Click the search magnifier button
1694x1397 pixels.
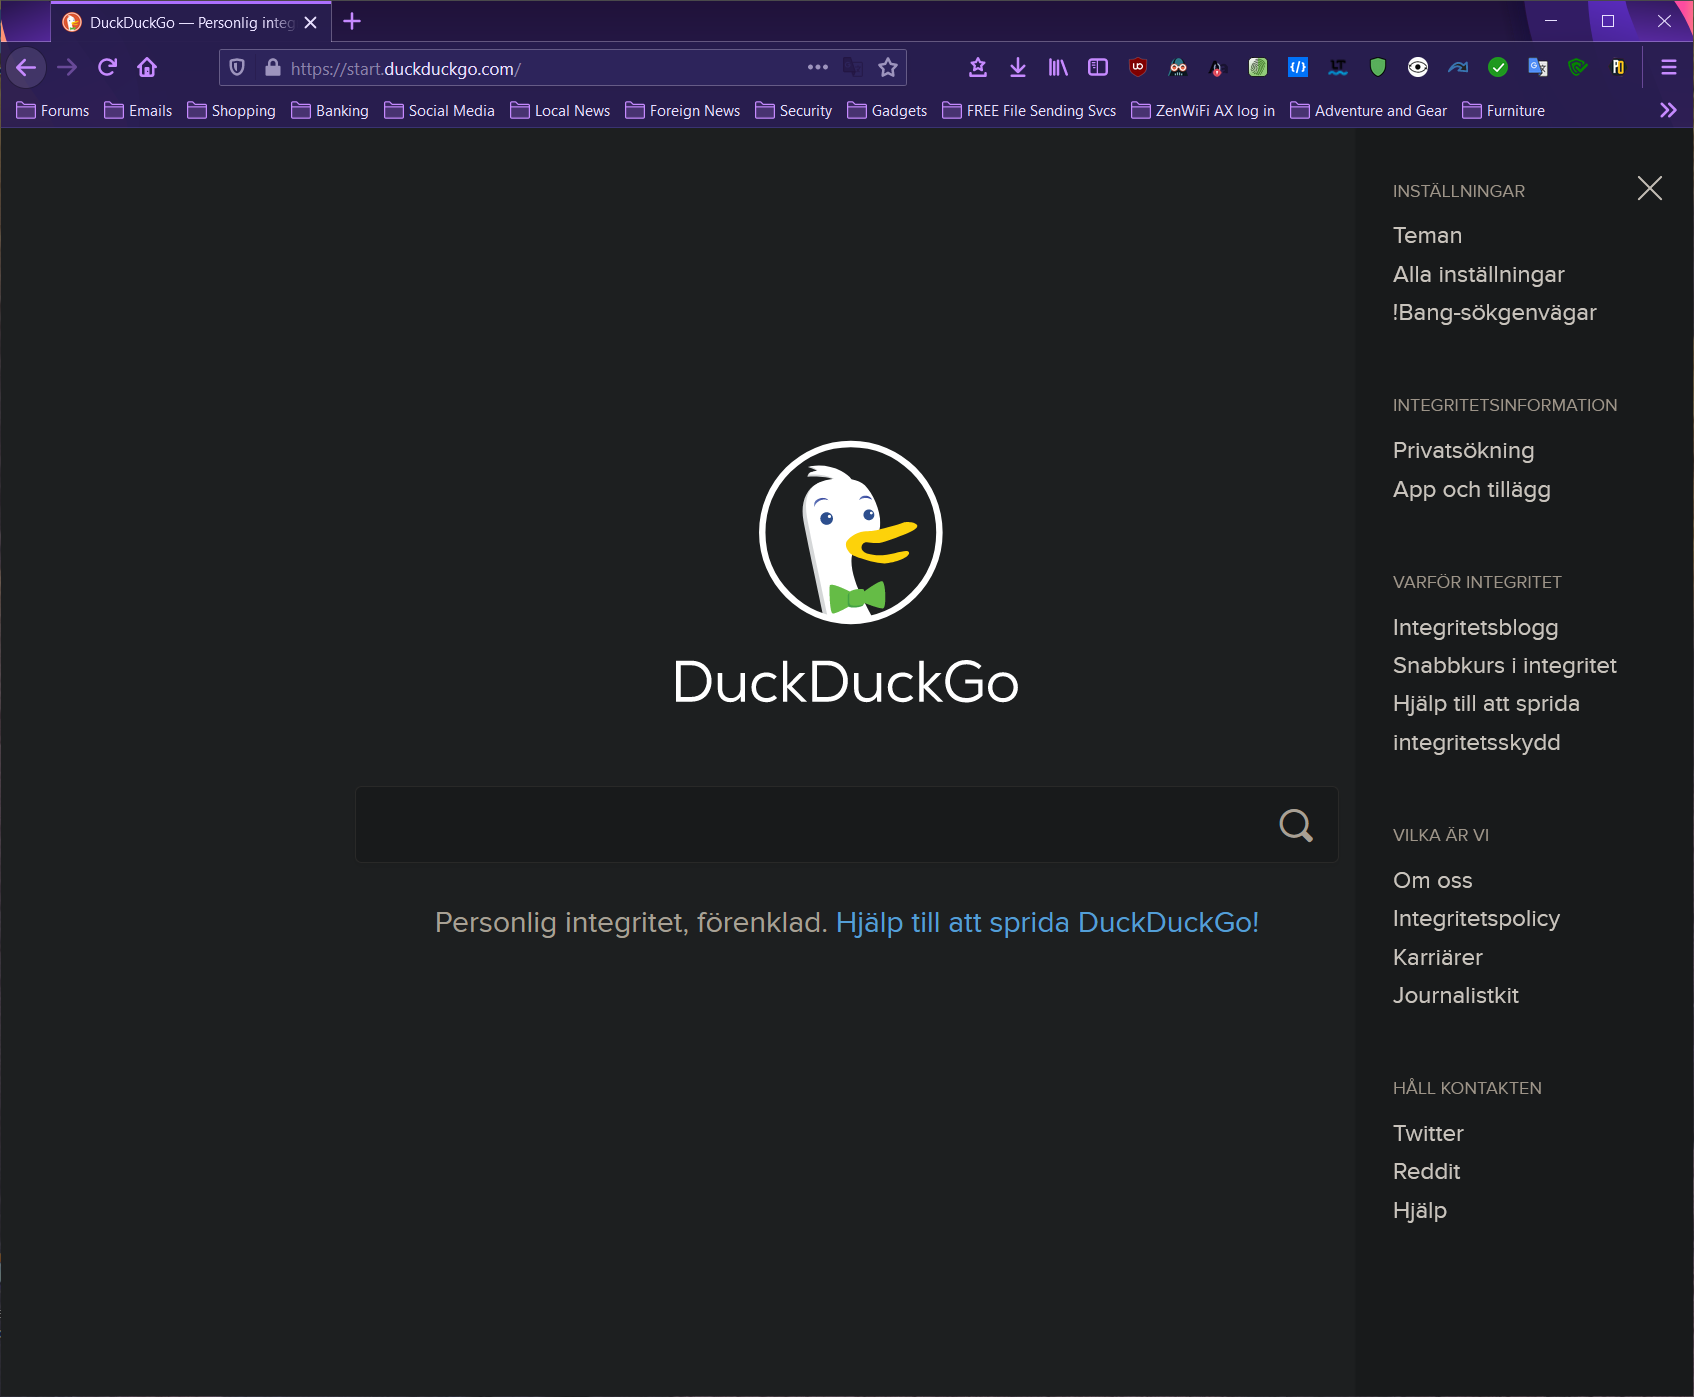(1296, 825)
